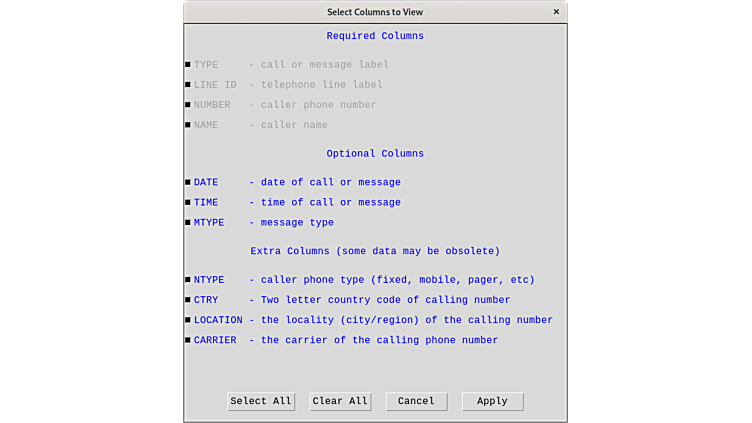Toggle the LOCATION column checkbox
The height and width of the screenshot is (423, 752).
(x=188, y=321)
